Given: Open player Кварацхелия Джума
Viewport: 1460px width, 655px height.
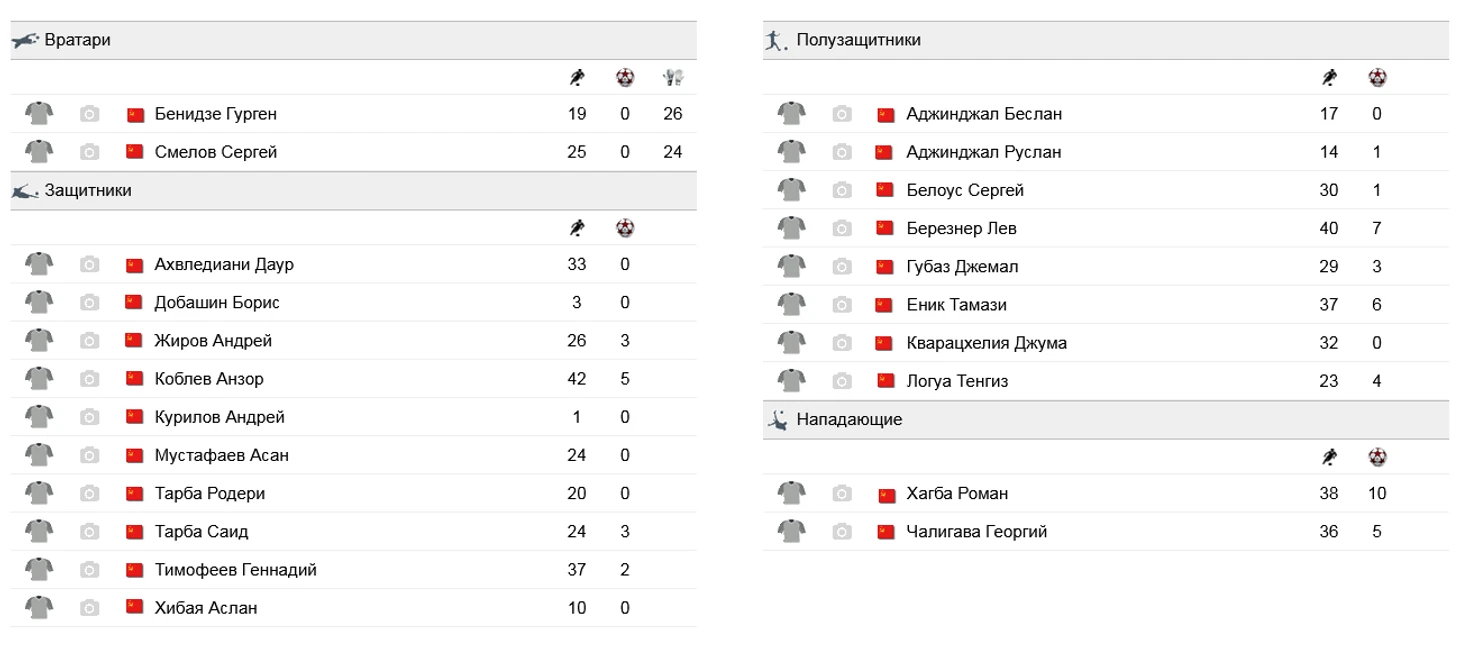Looking at the screenshot, I should click(x=987, y=343).
